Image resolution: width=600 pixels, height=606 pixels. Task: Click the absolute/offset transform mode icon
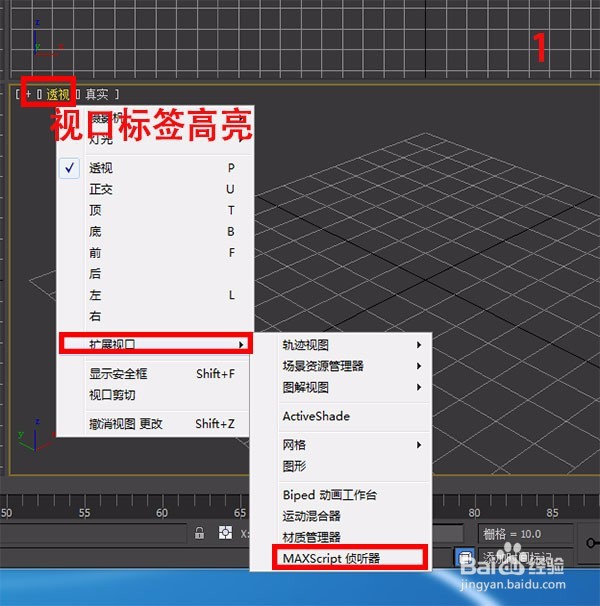225,533
